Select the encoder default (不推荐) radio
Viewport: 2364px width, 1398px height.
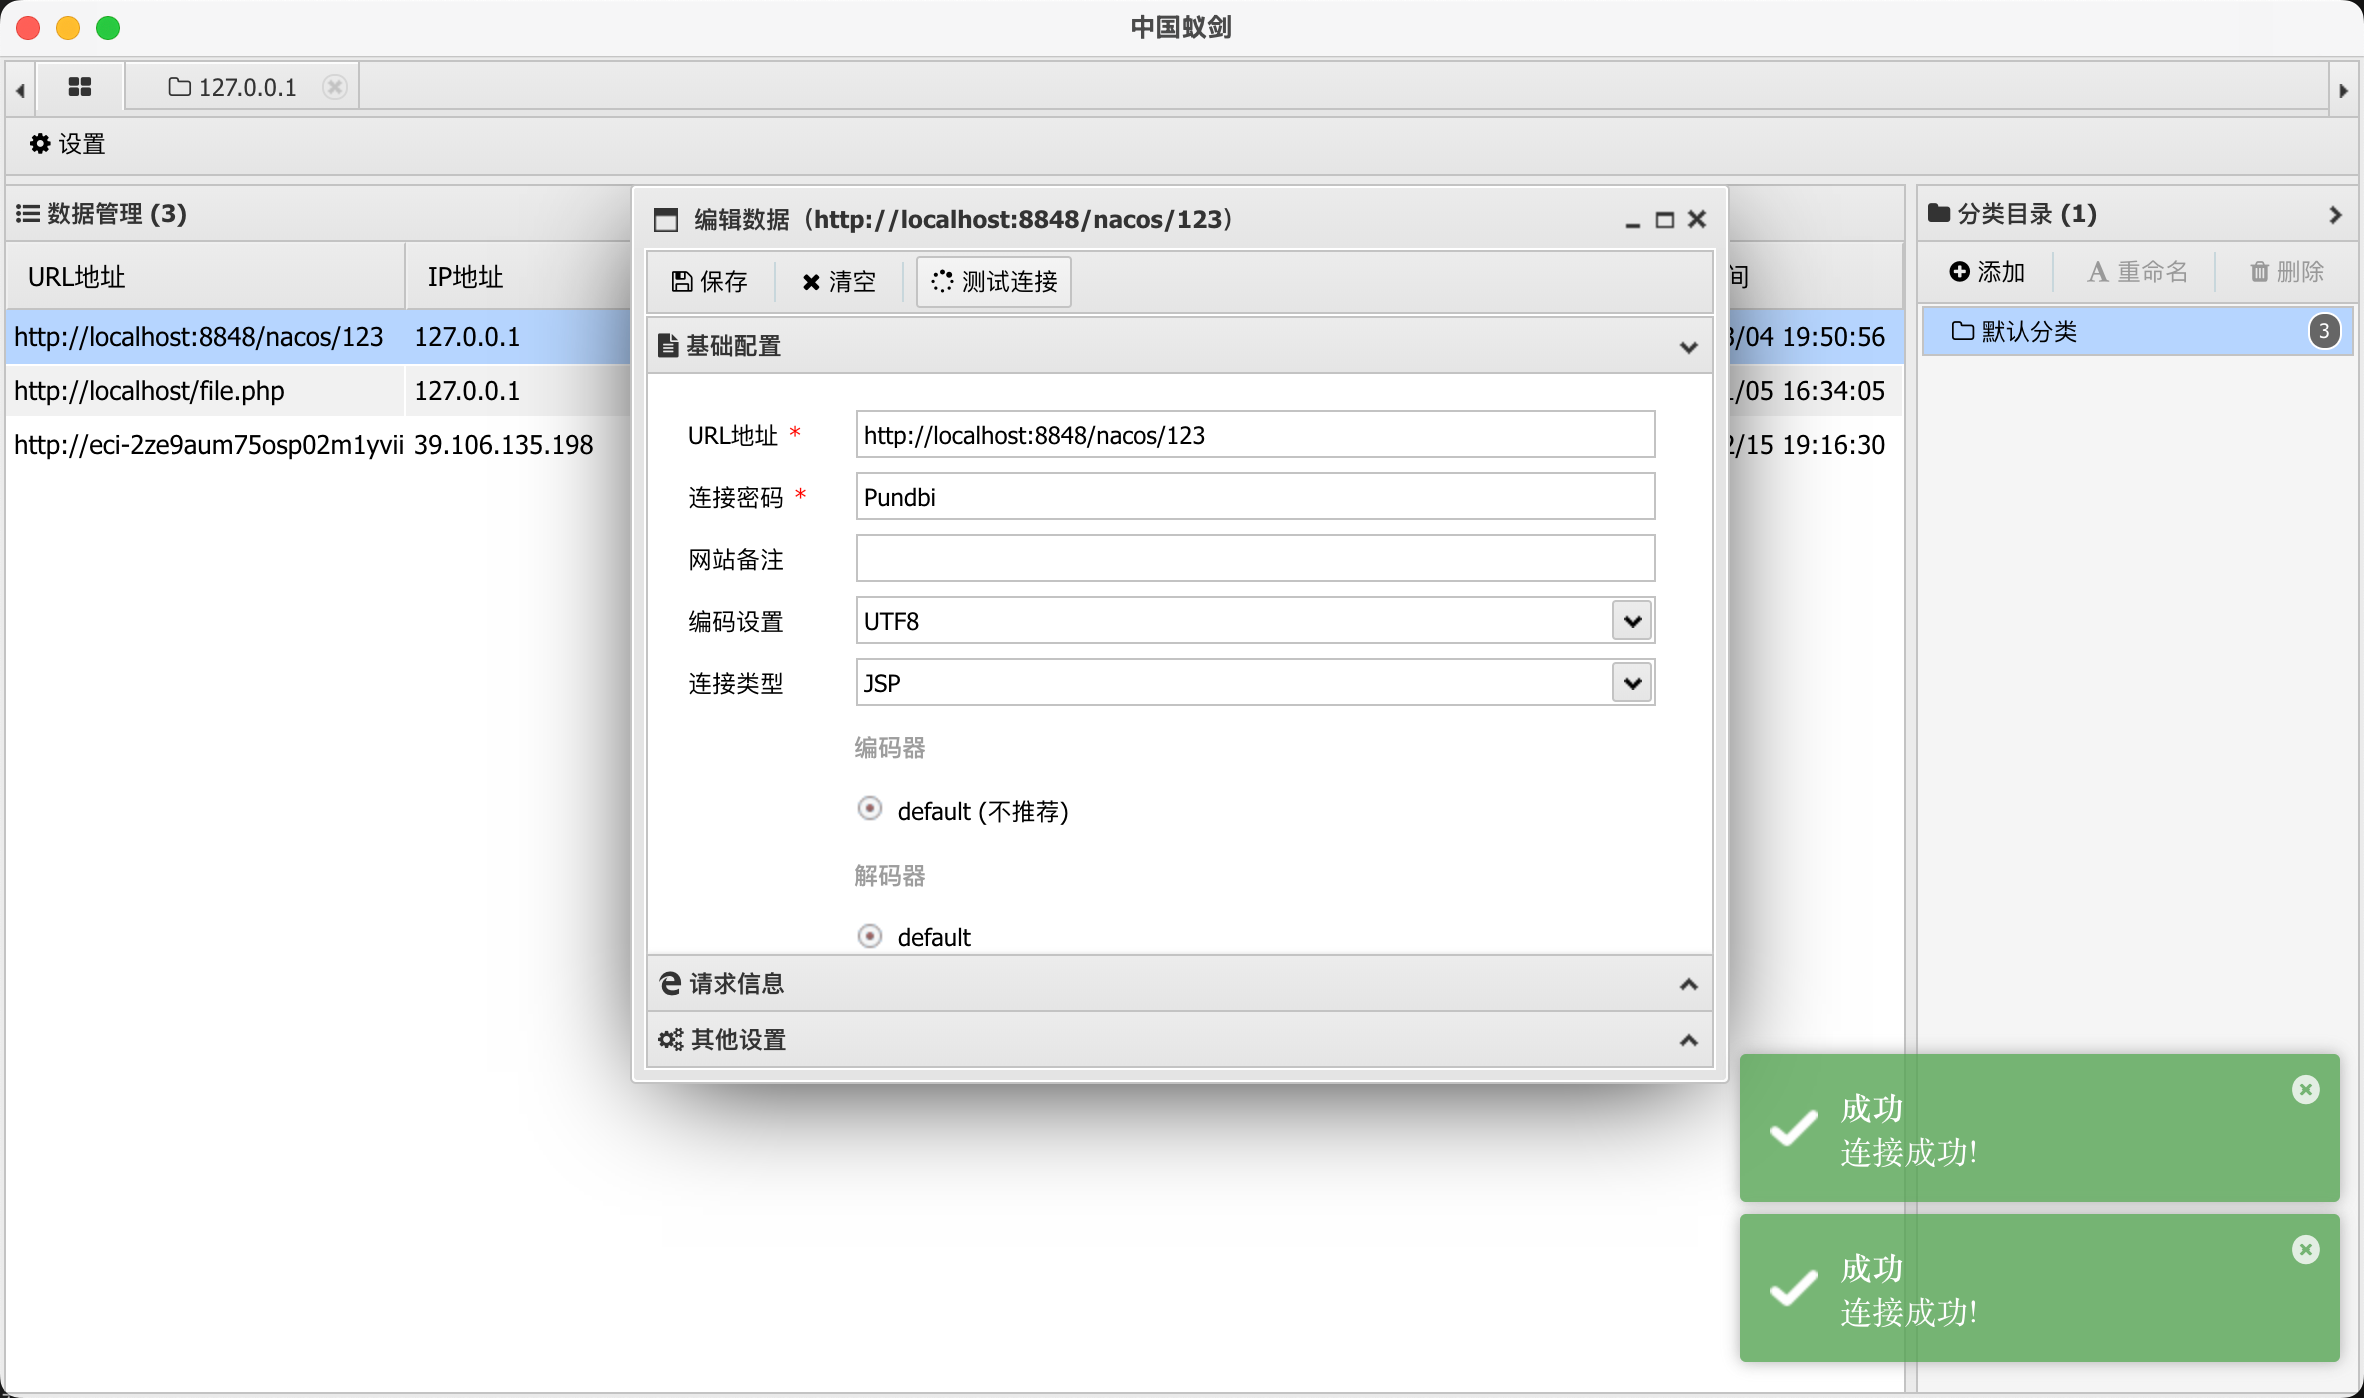[870, 808]
